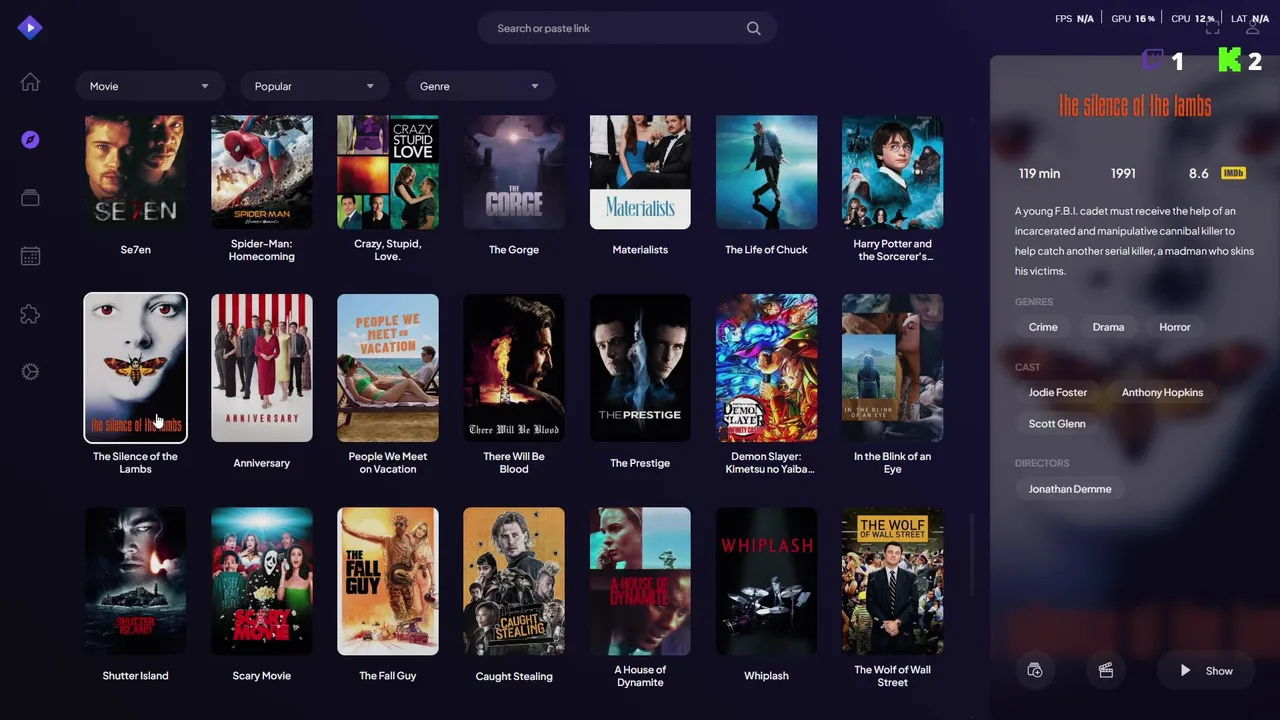Play the trailer via clapperboard icon
The image size is (1280, 720).
pyautogui.click(x=1106, y=671)
